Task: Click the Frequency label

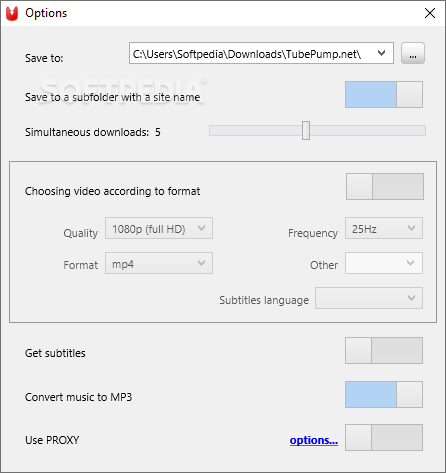Action: (313, 233)
